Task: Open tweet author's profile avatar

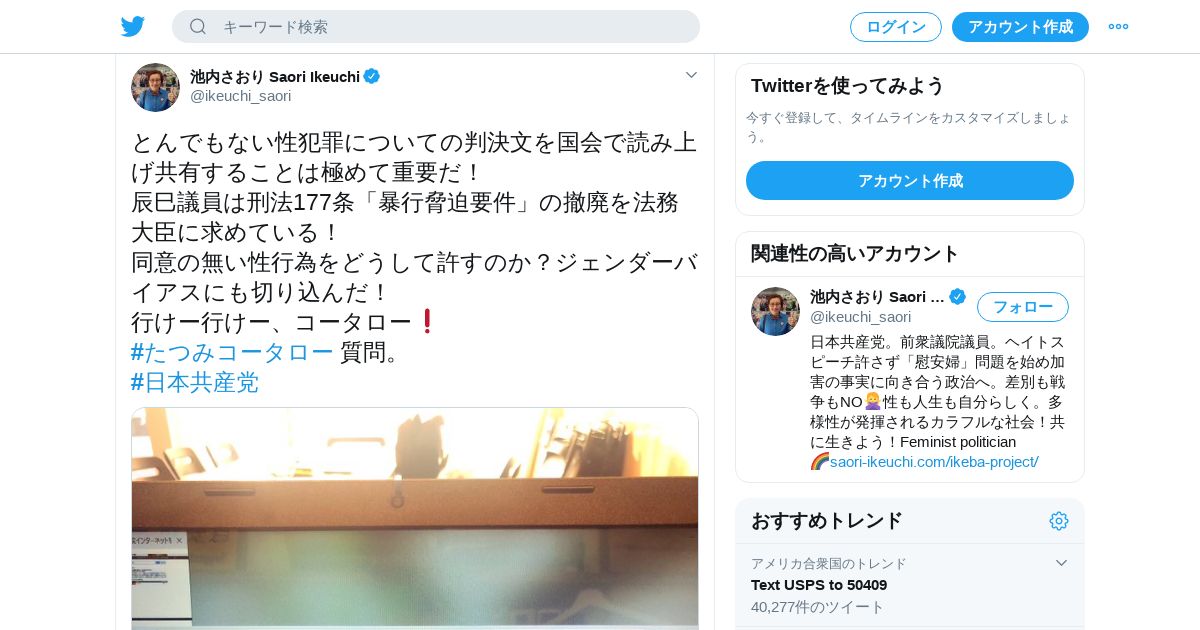Action: point(155,87)
